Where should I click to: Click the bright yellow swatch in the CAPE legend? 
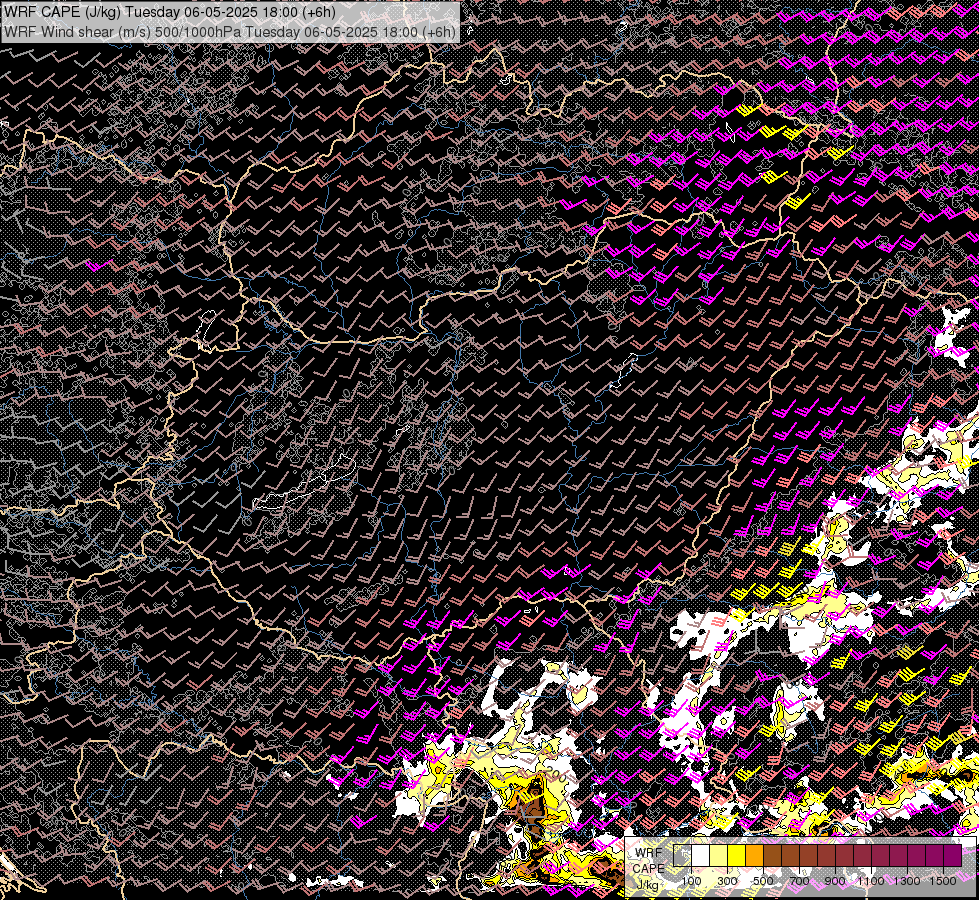pos(737,856)
